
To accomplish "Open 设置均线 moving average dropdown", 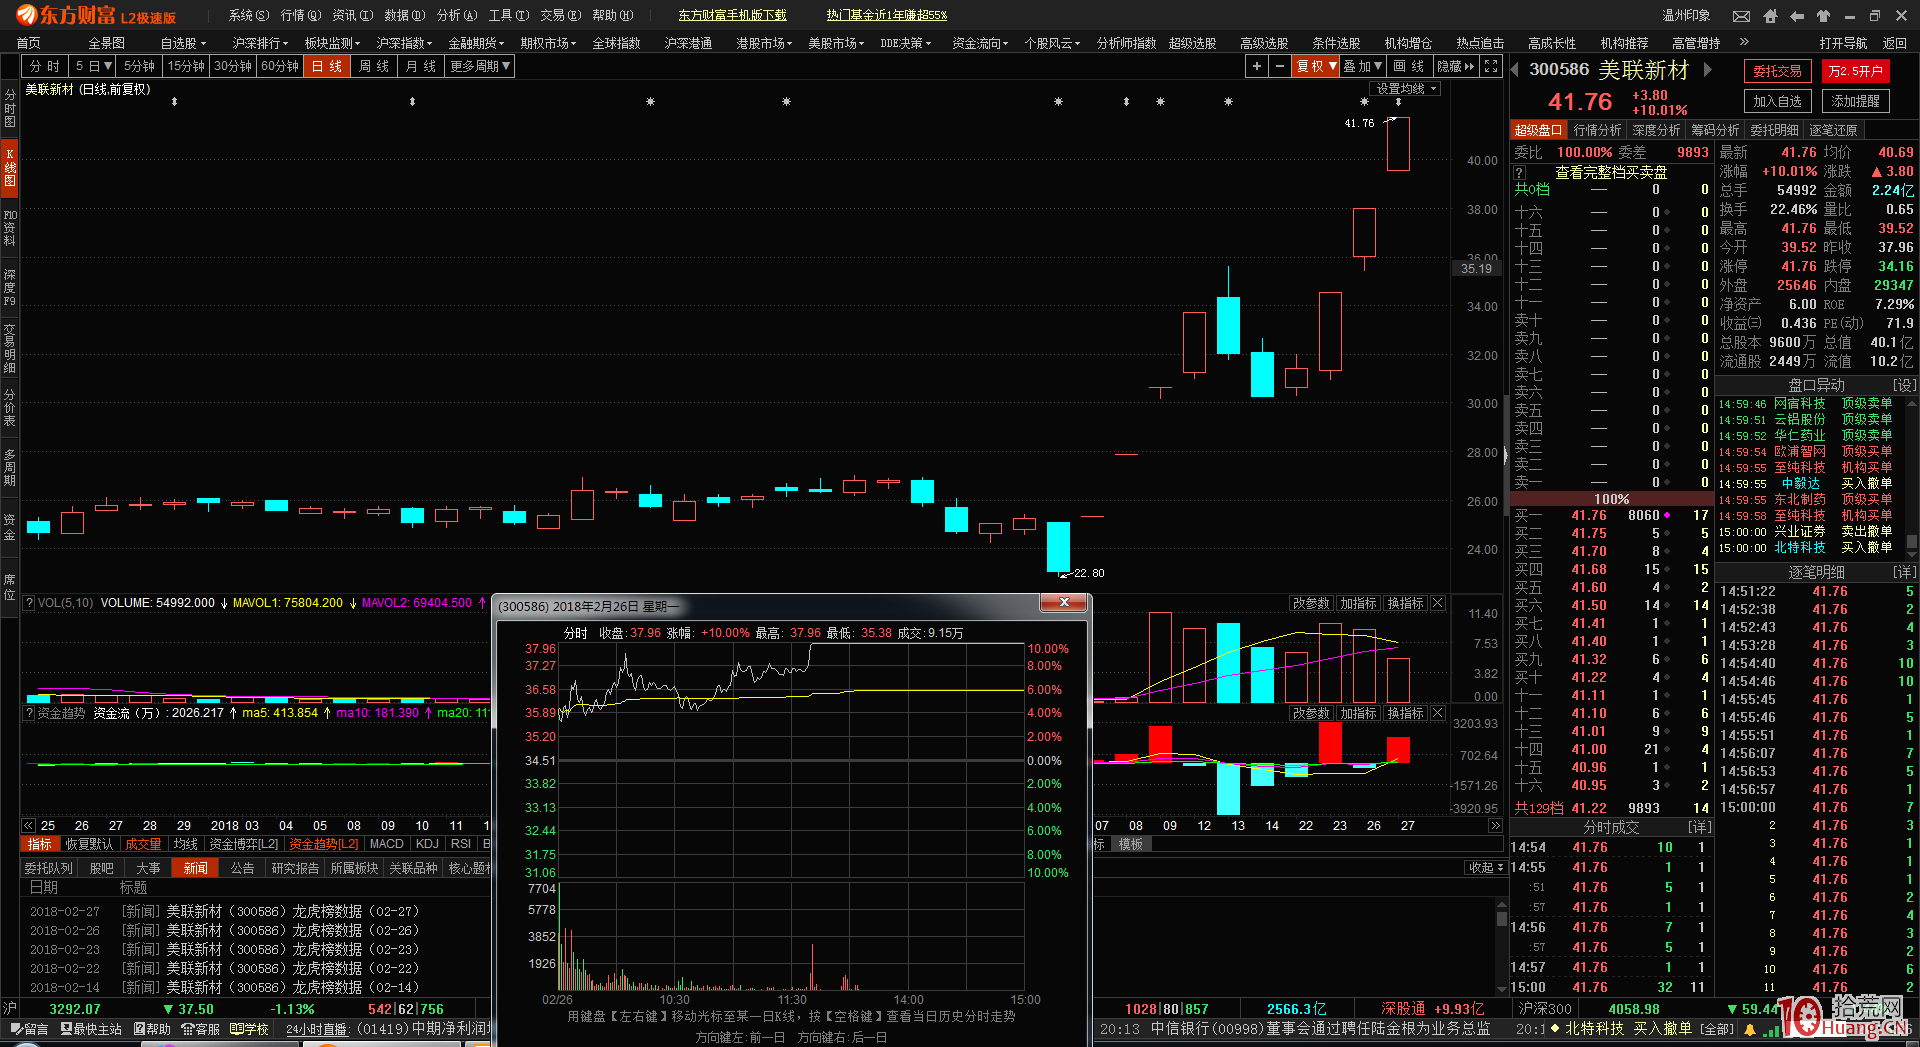I will click(x=1407, y=89).
